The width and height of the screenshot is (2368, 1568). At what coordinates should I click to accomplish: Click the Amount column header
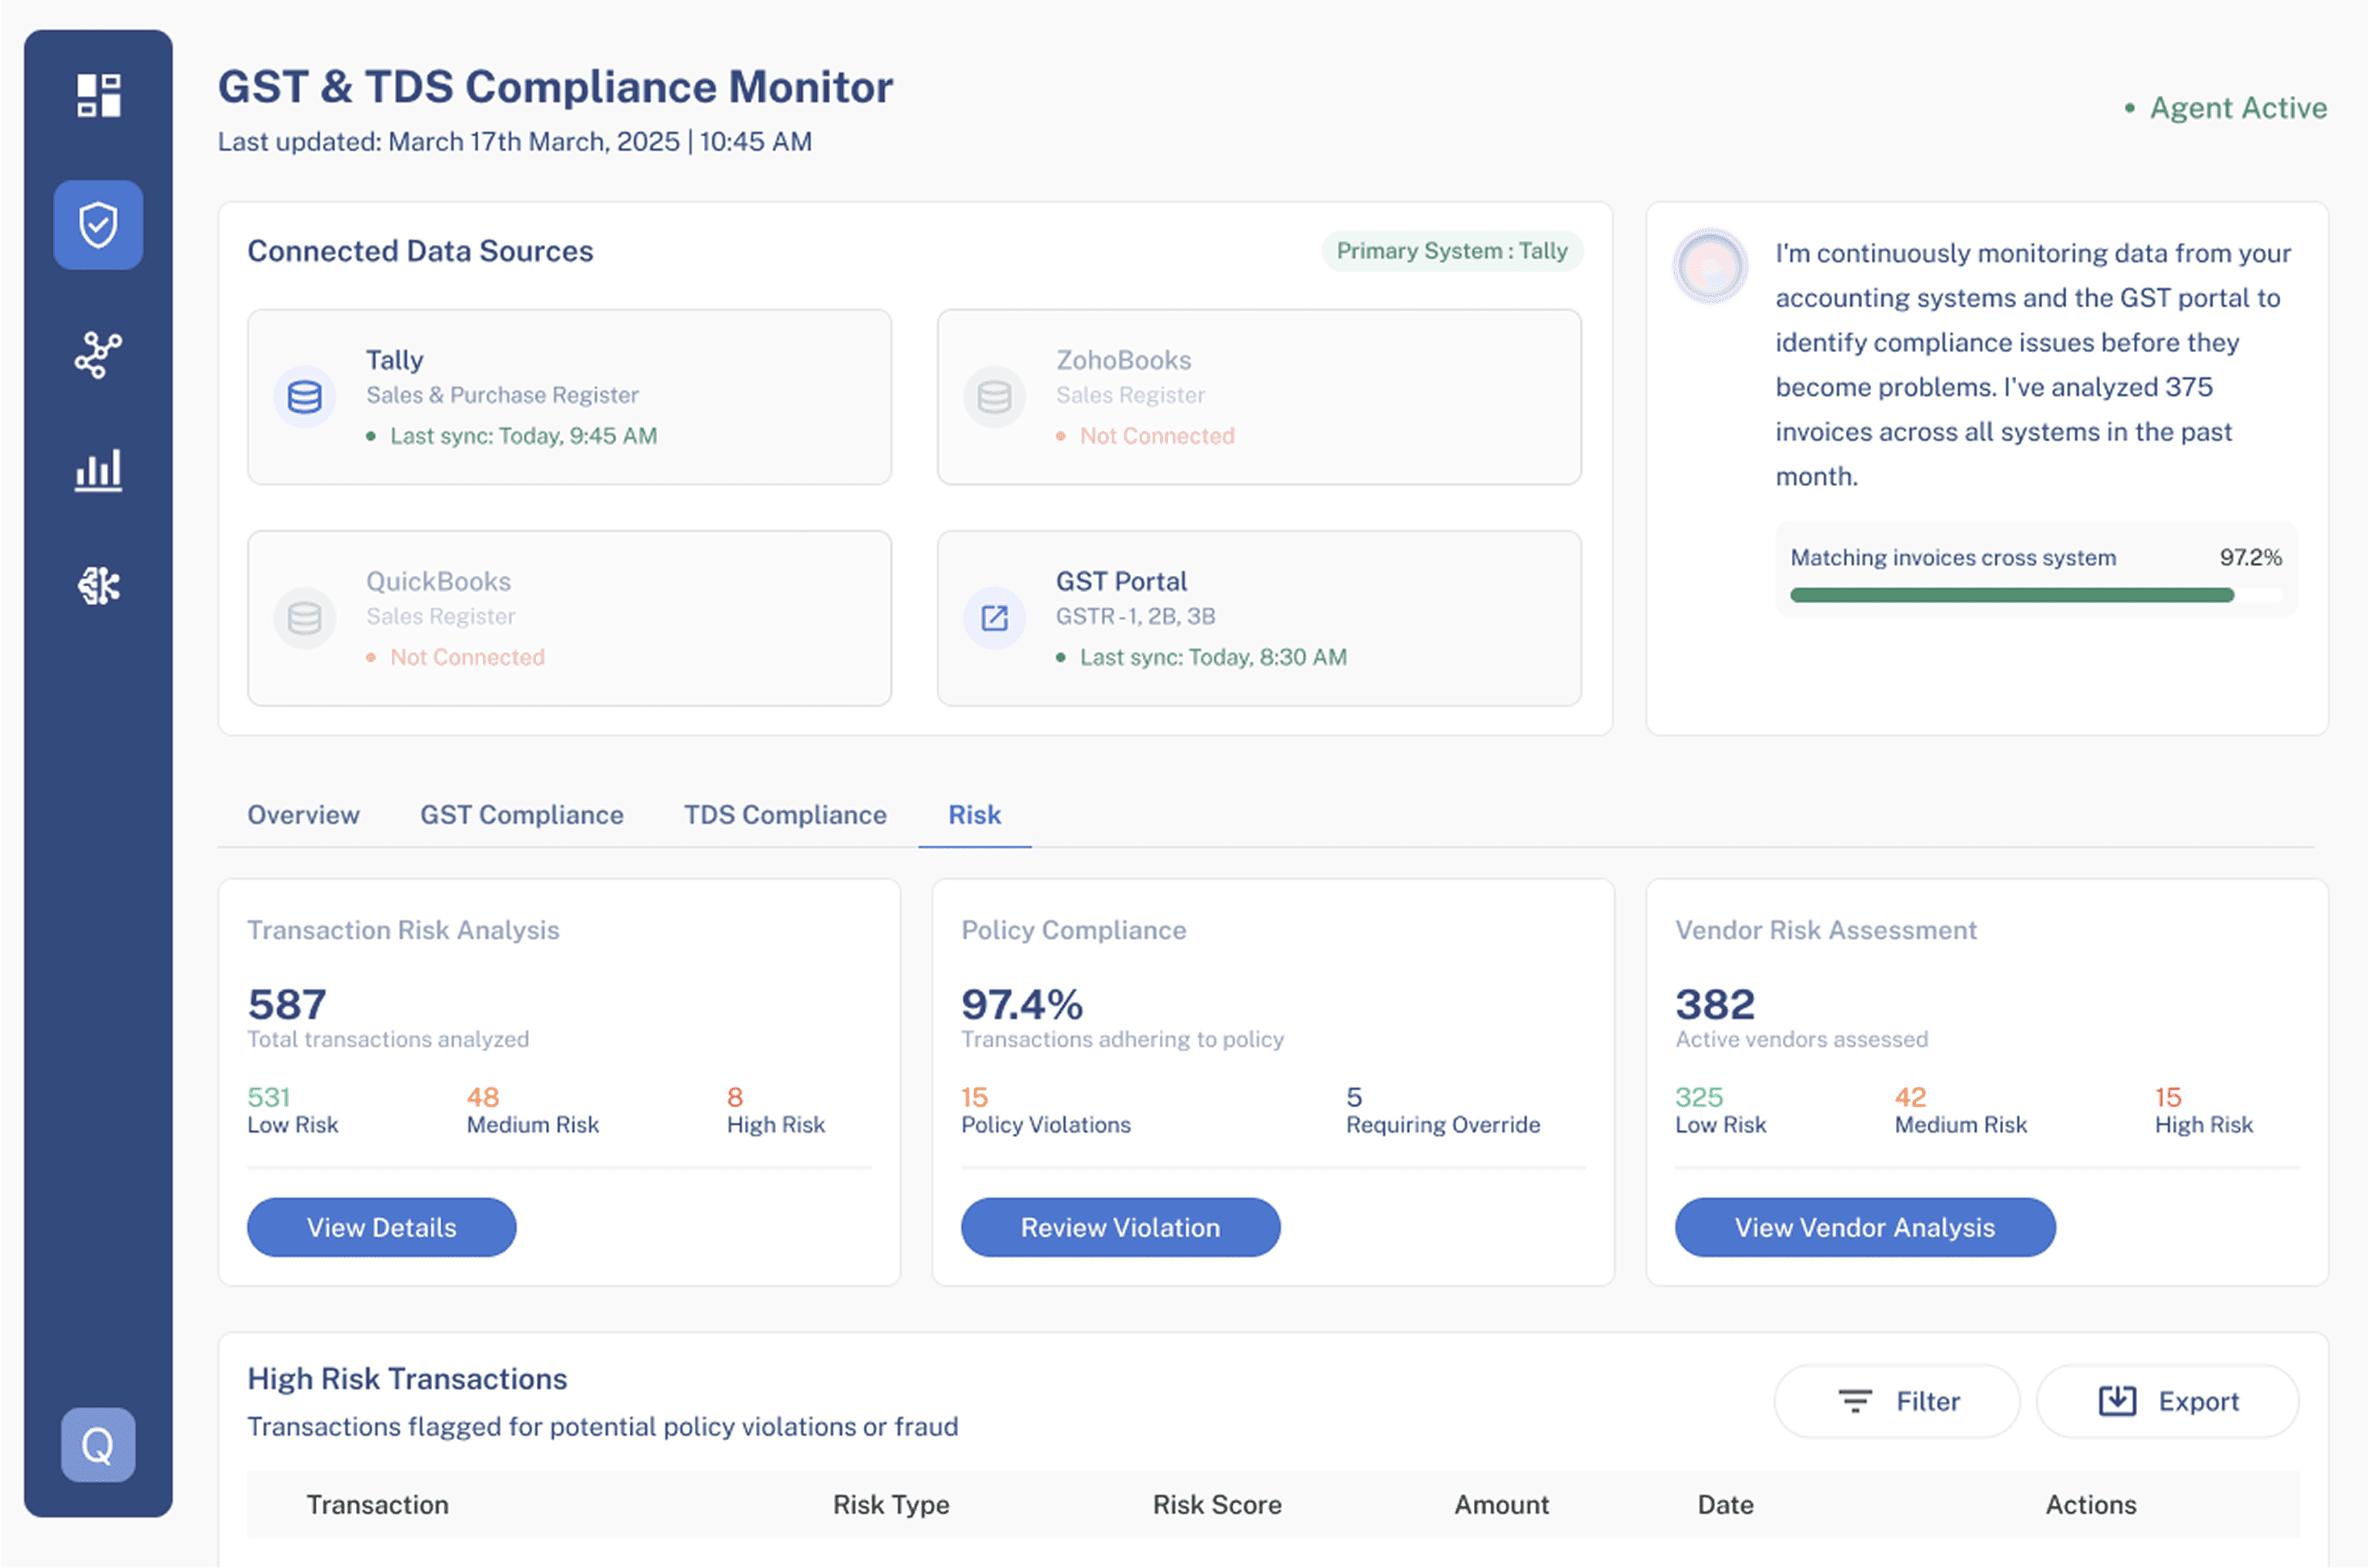pyautogui.click(x=1501, y=1504)
